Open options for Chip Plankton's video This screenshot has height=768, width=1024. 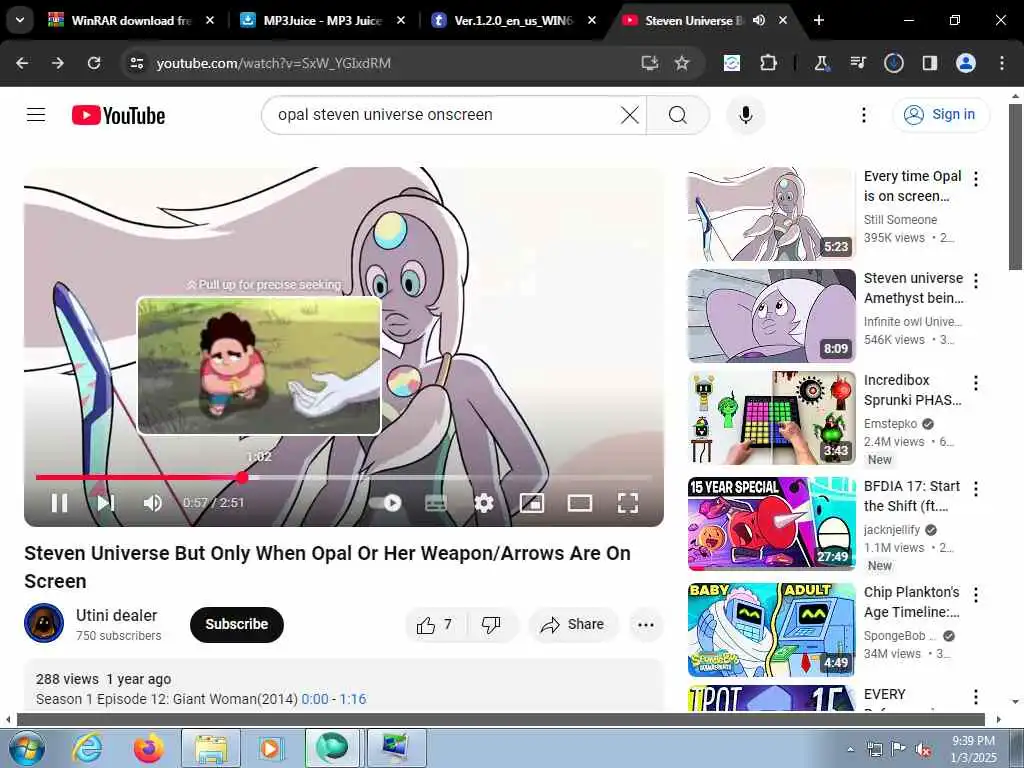pyautogui.click(x=976, y=594)
